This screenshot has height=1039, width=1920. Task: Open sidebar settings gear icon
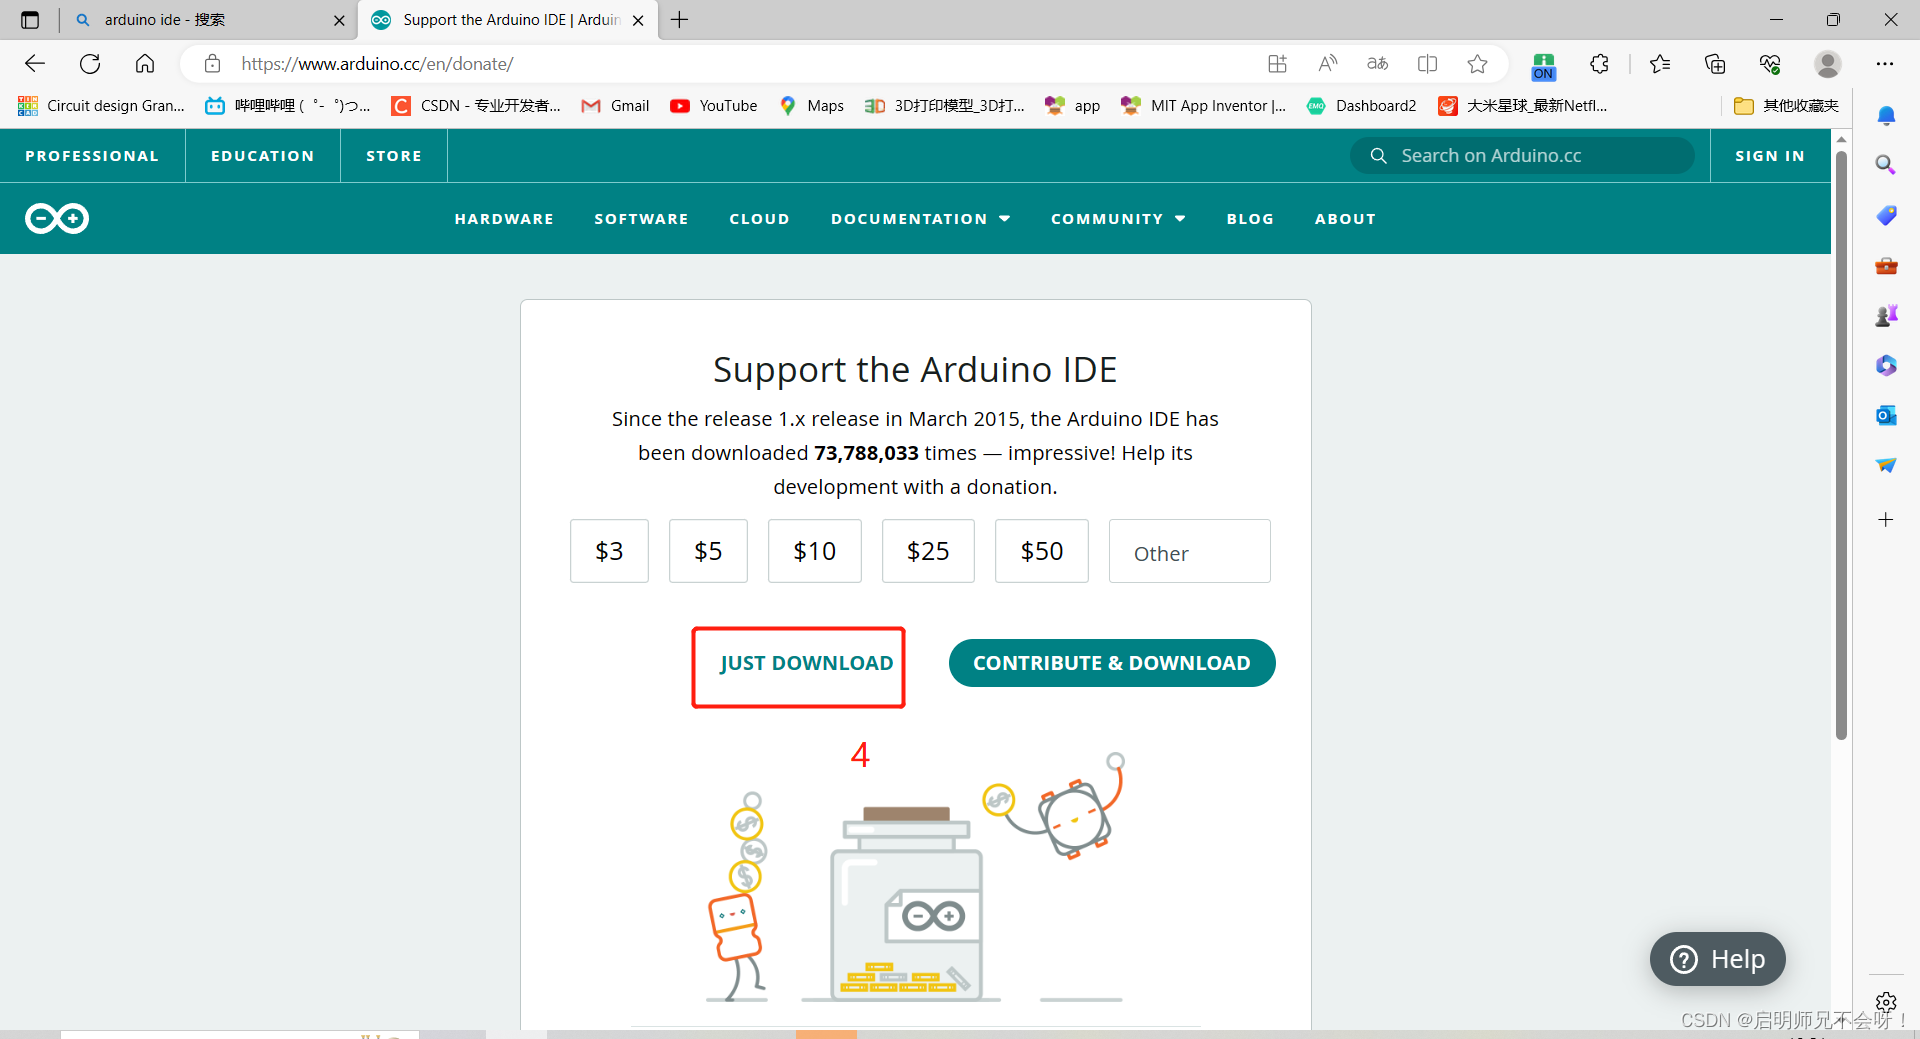point(1886,1002)
